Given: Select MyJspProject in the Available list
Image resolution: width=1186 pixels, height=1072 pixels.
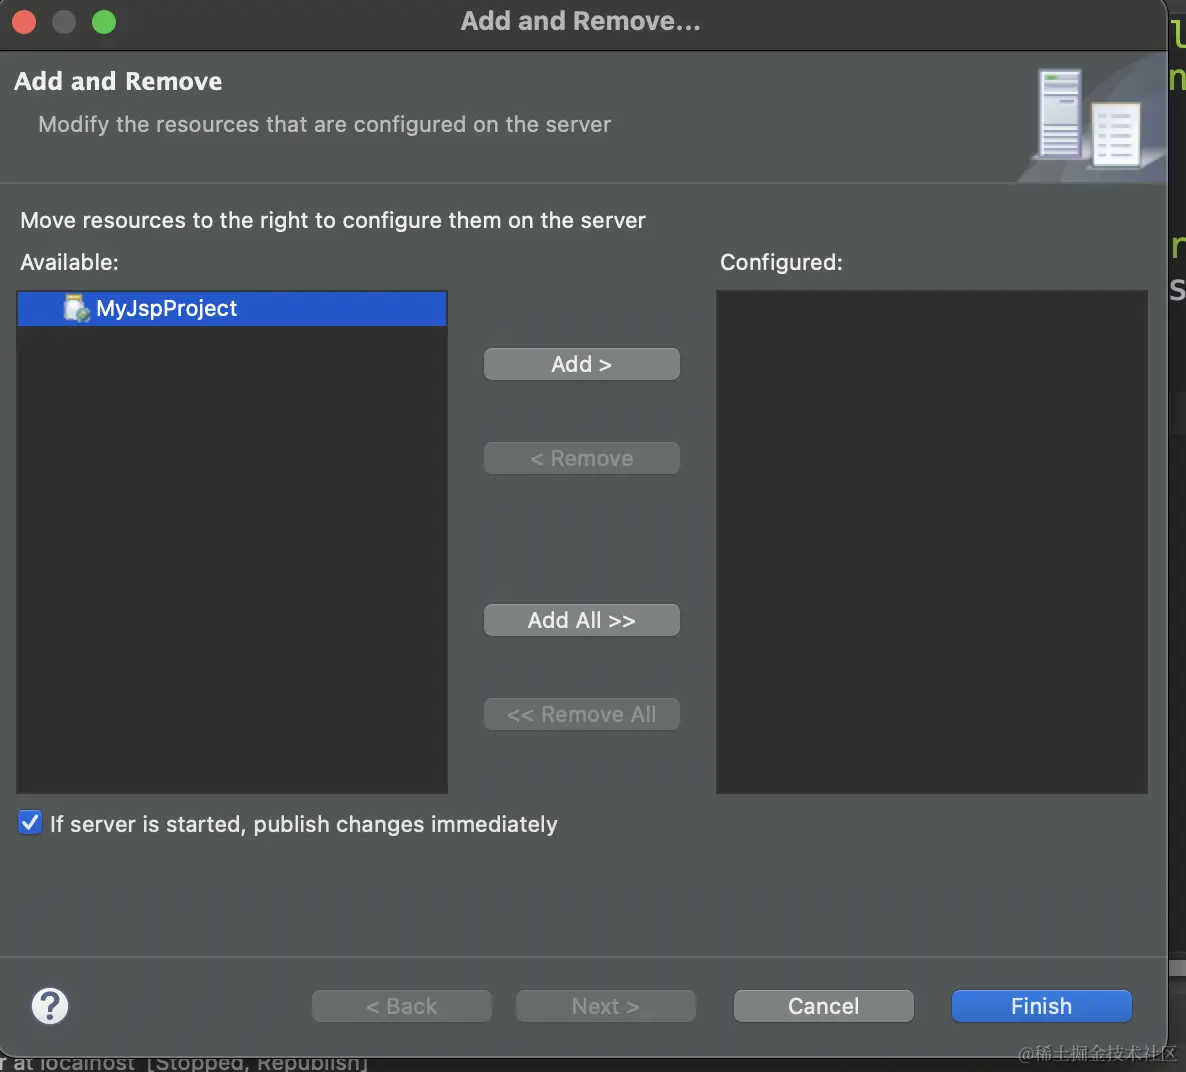Looking at the screenshot, I should click(x=231, y=309).
